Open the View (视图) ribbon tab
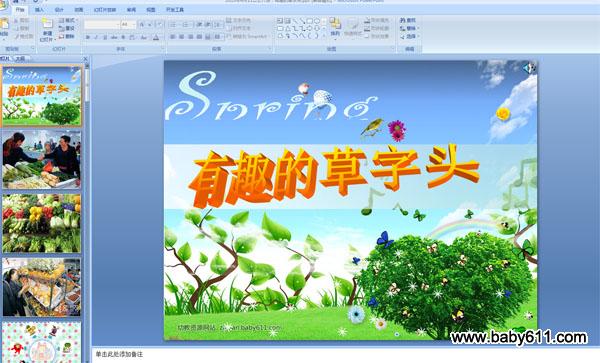600x363 pixels. click(x=151, y=10)
